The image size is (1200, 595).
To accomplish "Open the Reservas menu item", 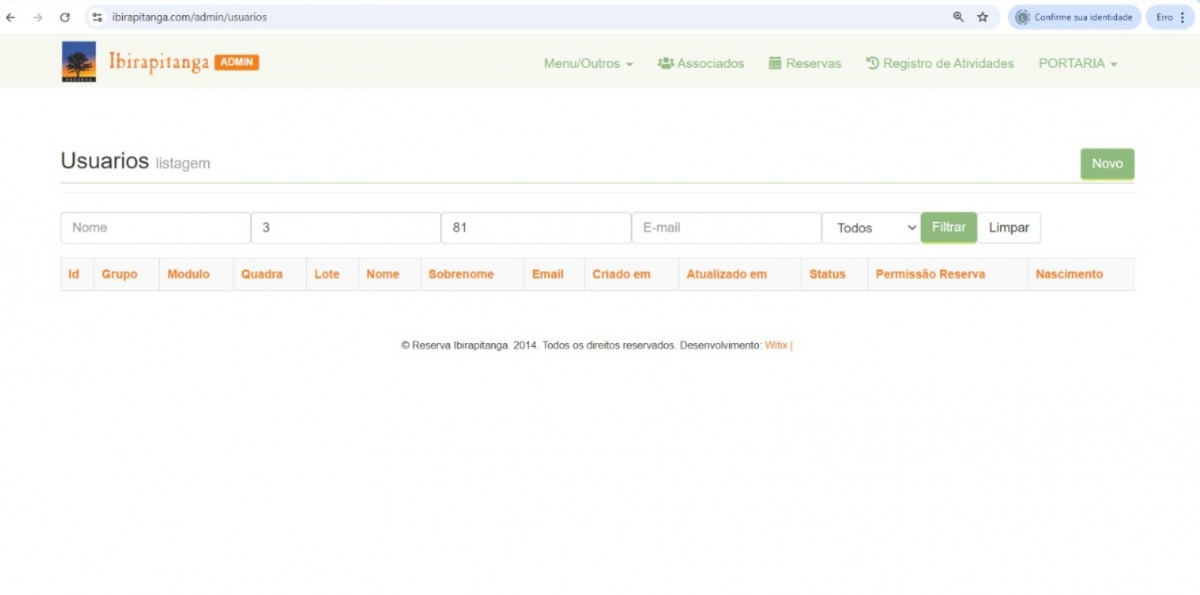I will click(805, 63).
